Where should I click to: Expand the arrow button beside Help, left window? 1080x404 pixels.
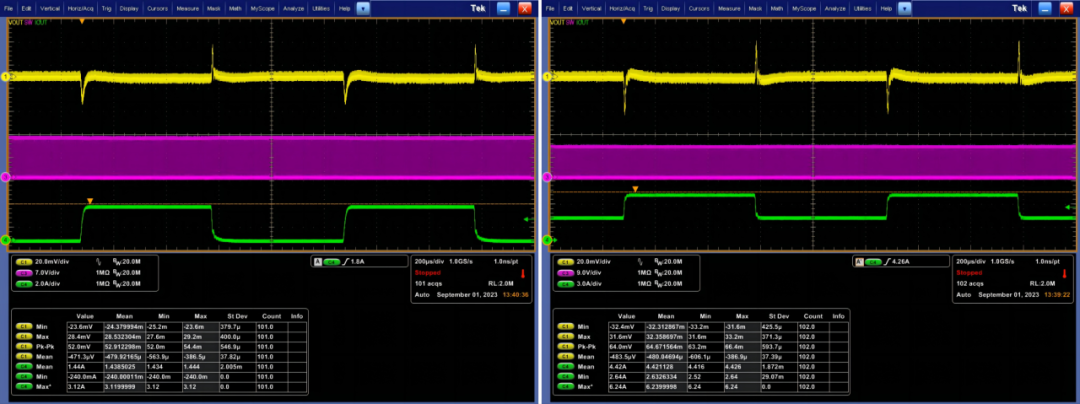click(362, 8)
